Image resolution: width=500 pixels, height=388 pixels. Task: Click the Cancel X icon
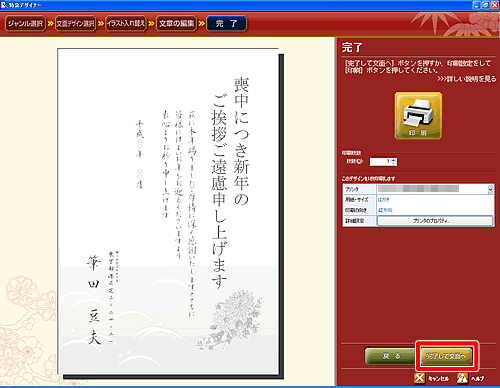[x=419, y=378]
